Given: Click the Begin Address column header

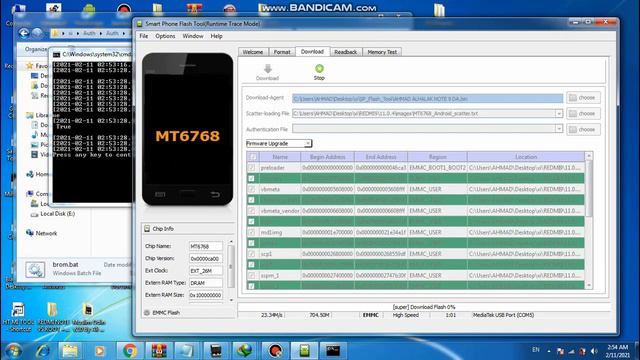Looking at the screenshot, I should 327,157.
